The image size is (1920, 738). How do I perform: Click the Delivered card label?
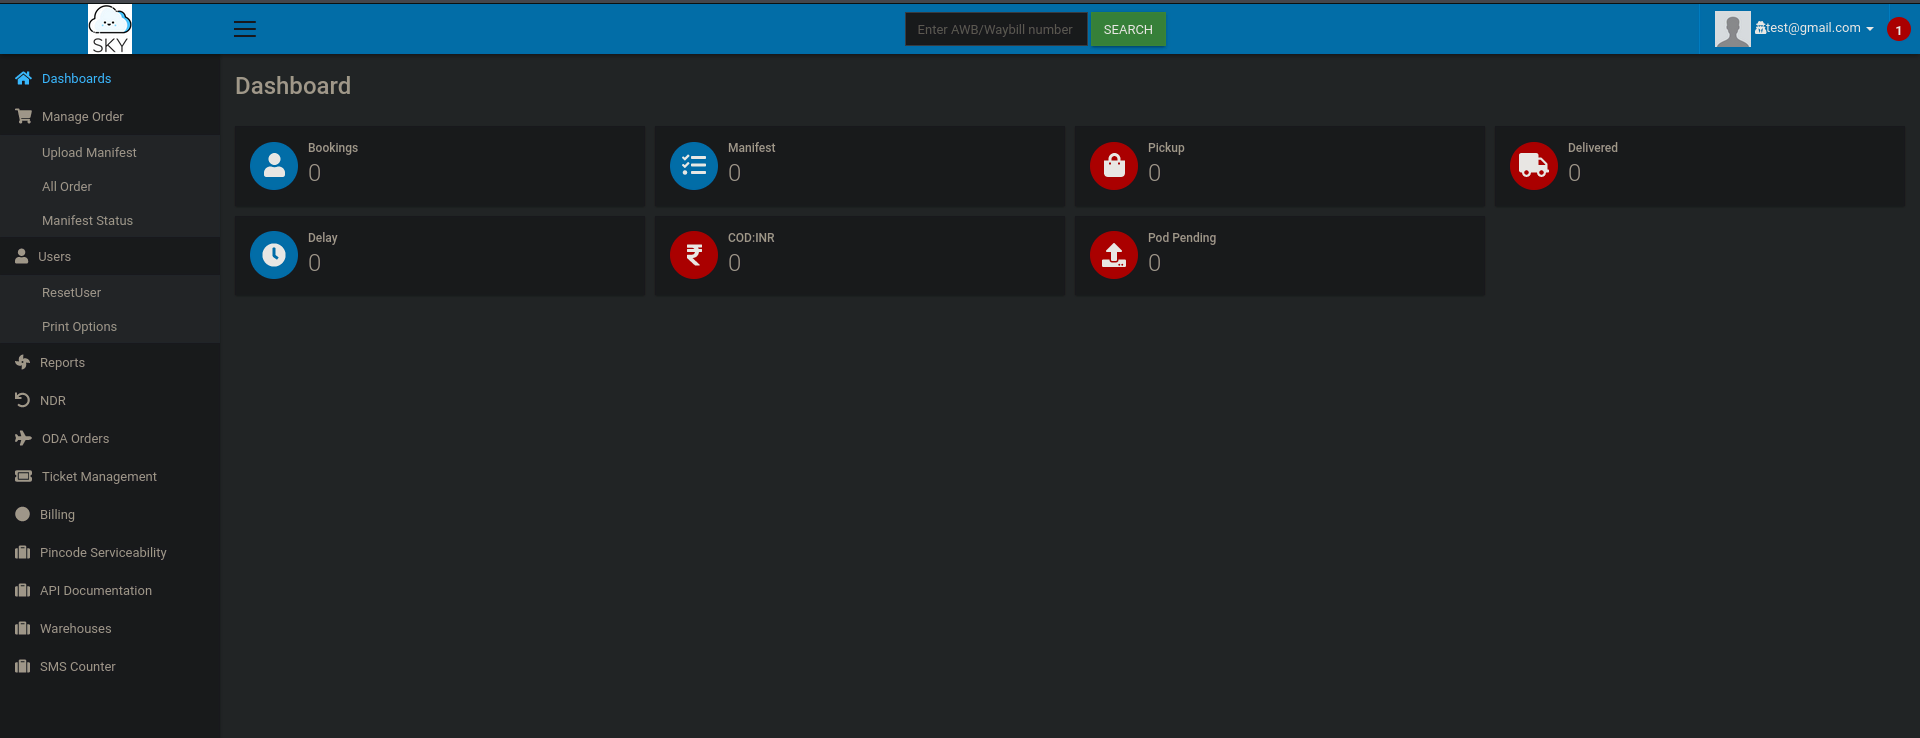(1593, 148)
